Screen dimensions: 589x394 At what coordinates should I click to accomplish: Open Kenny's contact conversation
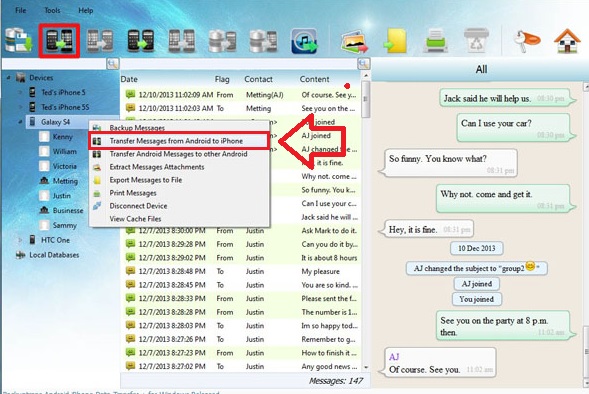[62, 137]
